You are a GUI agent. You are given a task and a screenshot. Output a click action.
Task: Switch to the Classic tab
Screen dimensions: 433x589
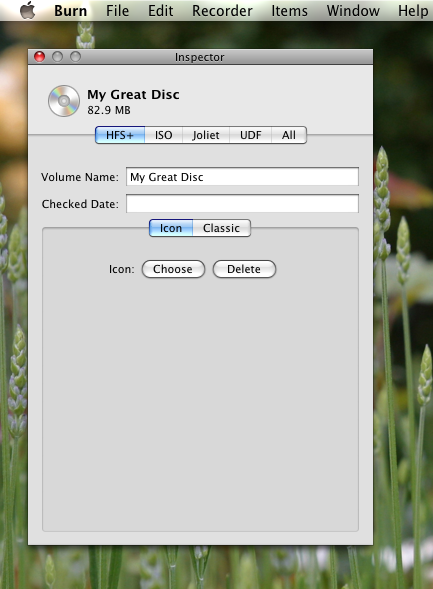pos(222,228)
